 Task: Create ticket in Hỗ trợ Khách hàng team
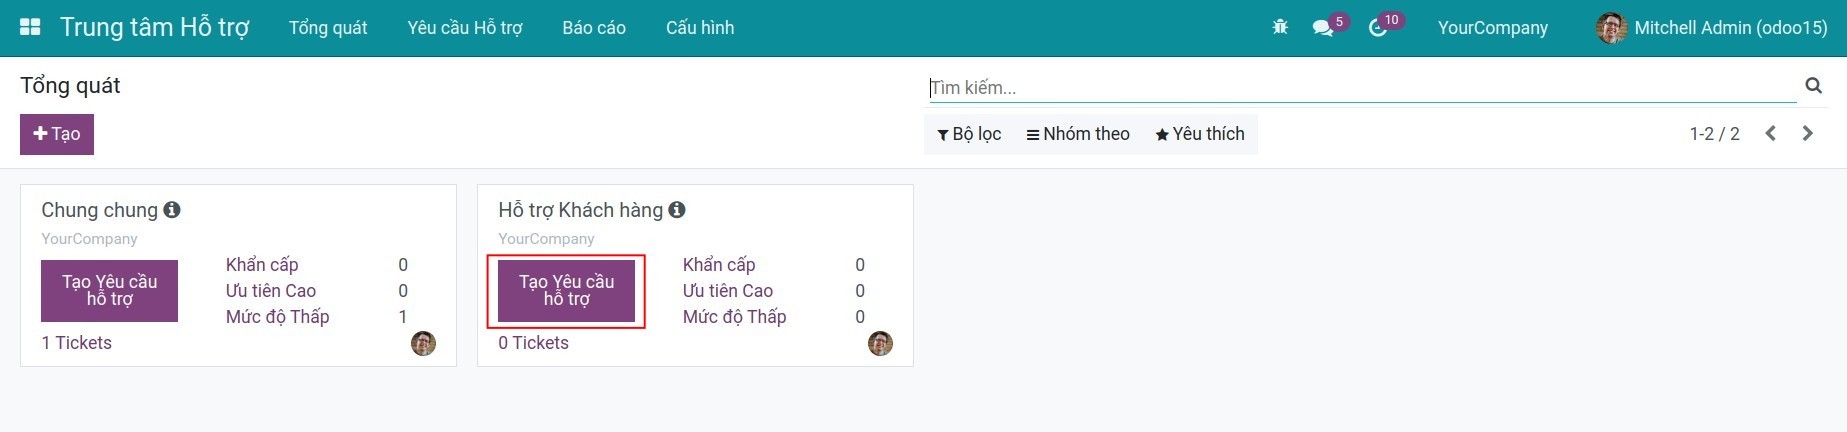[566, 291]
